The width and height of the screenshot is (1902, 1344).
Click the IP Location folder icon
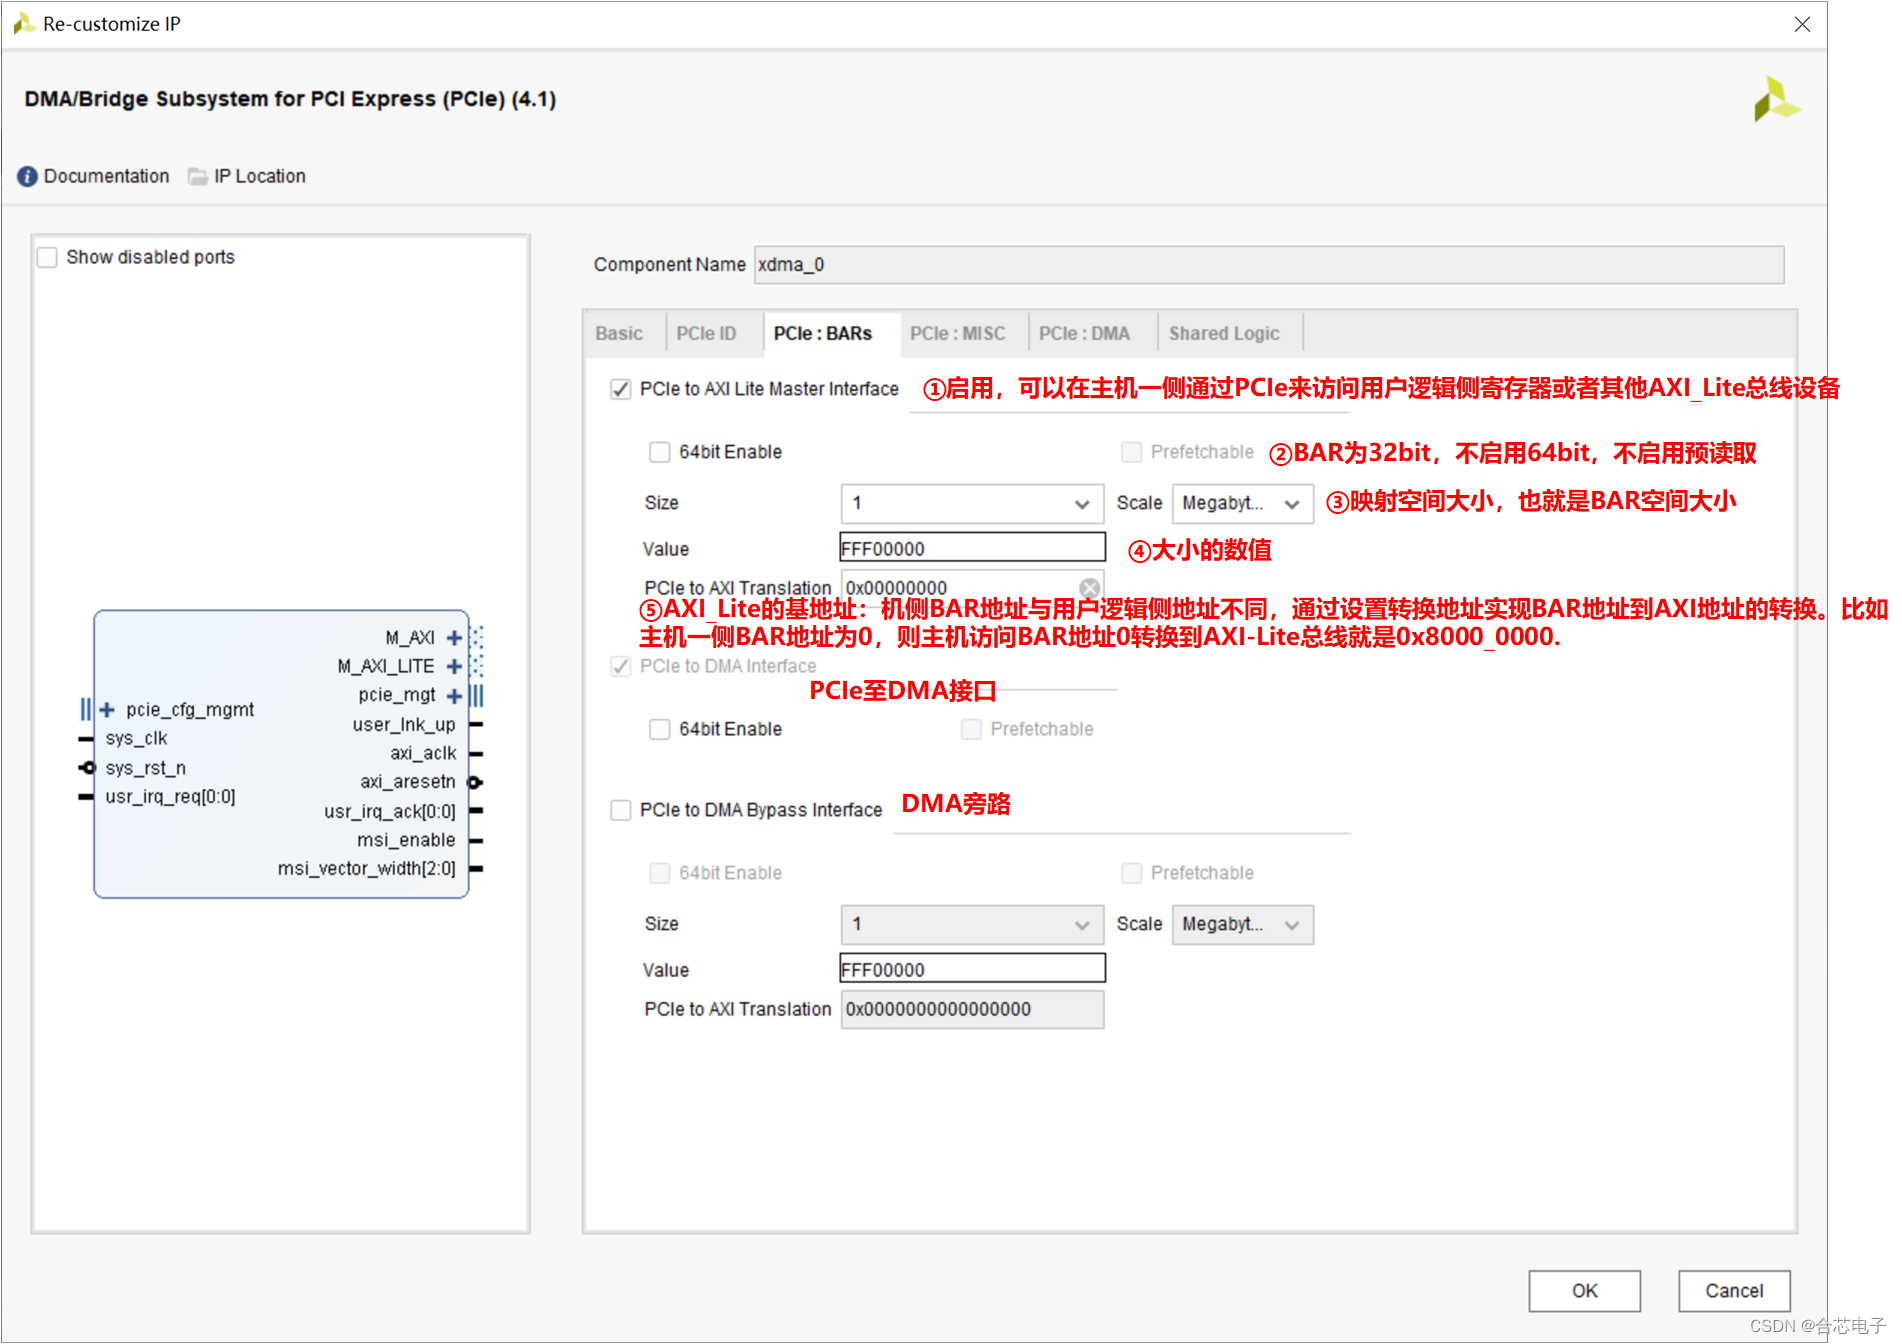(x=198, y=176)
